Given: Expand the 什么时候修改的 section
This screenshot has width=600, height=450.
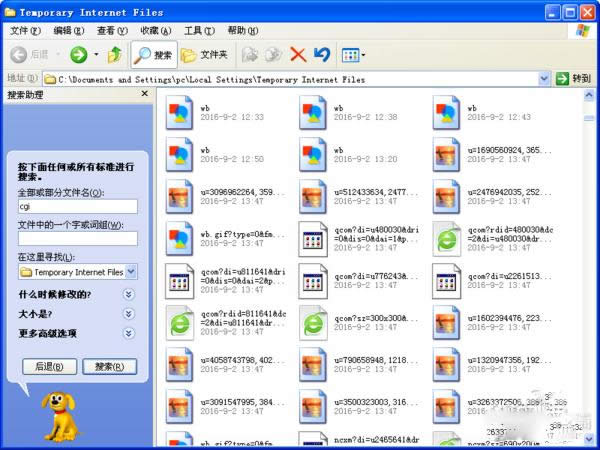Looking at the screenshot, I should (x=128, y=294).
